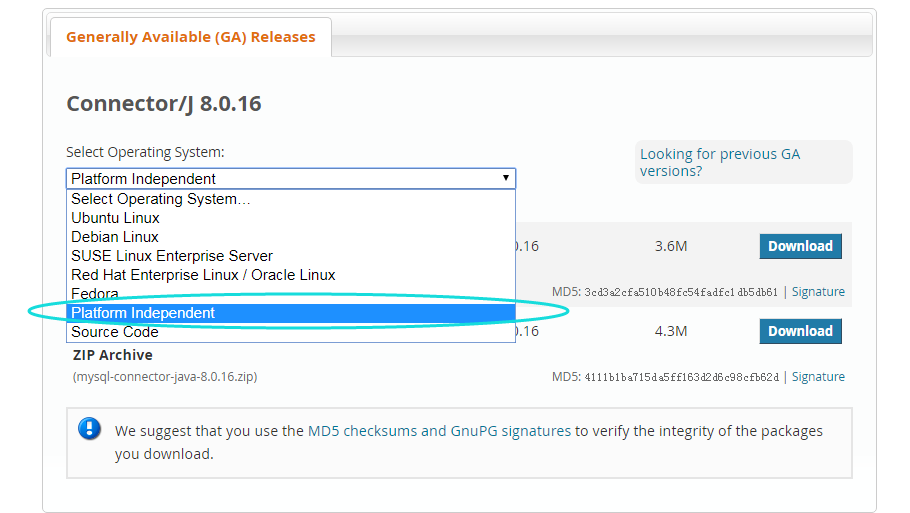The width and height of the screenshot is (910, 513).
Task: Pick SUSE Linux Enterprise Server option
Action: point(291,256)
